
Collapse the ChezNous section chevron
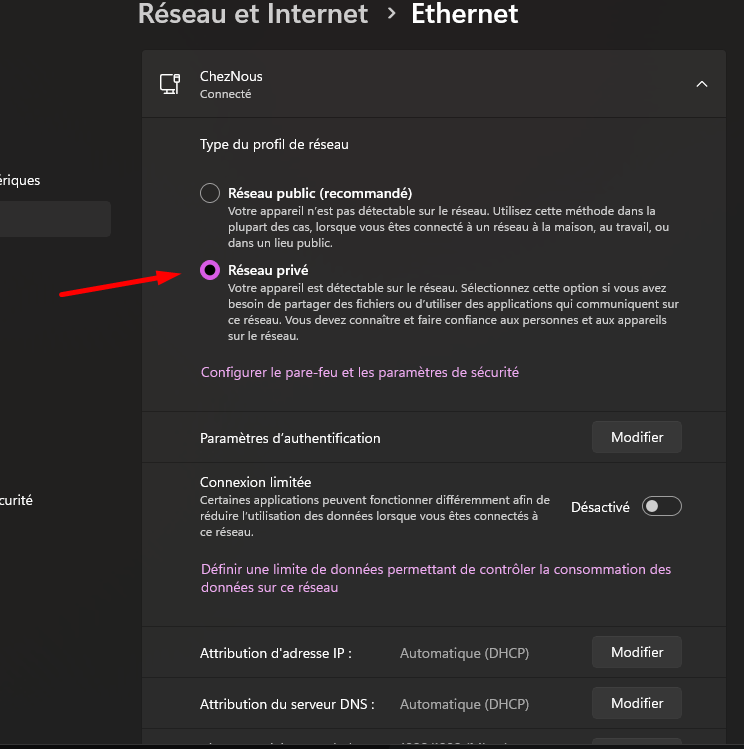click(701, 84)
